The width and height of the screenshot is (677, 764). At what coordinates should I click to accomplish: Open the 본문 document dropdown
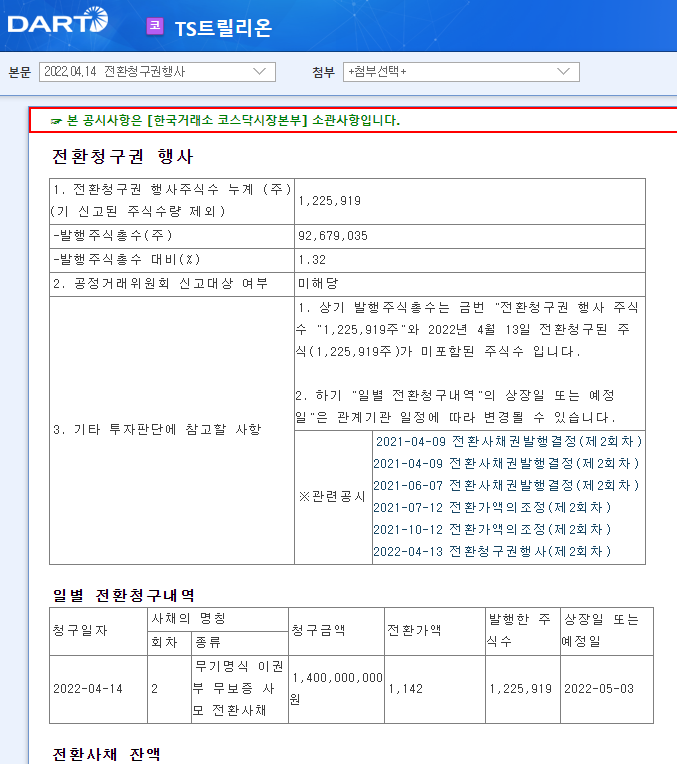coord(157,72)
